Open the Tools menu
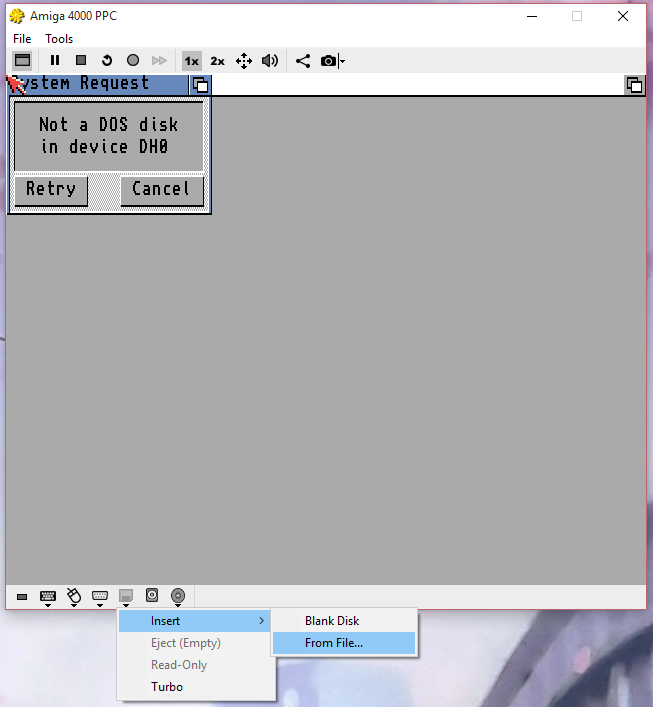 (x=59, y=39)
